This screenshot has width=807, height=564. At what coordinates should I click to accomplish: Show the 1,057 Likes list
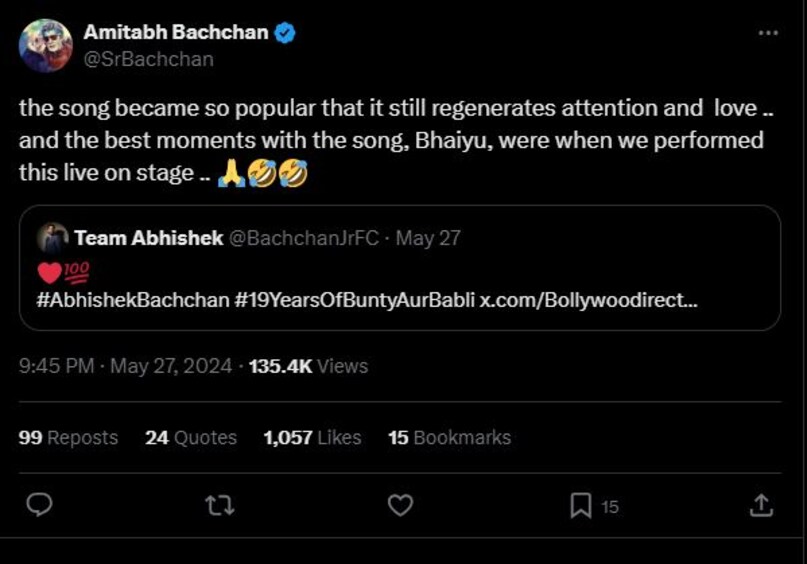point(312,437)
